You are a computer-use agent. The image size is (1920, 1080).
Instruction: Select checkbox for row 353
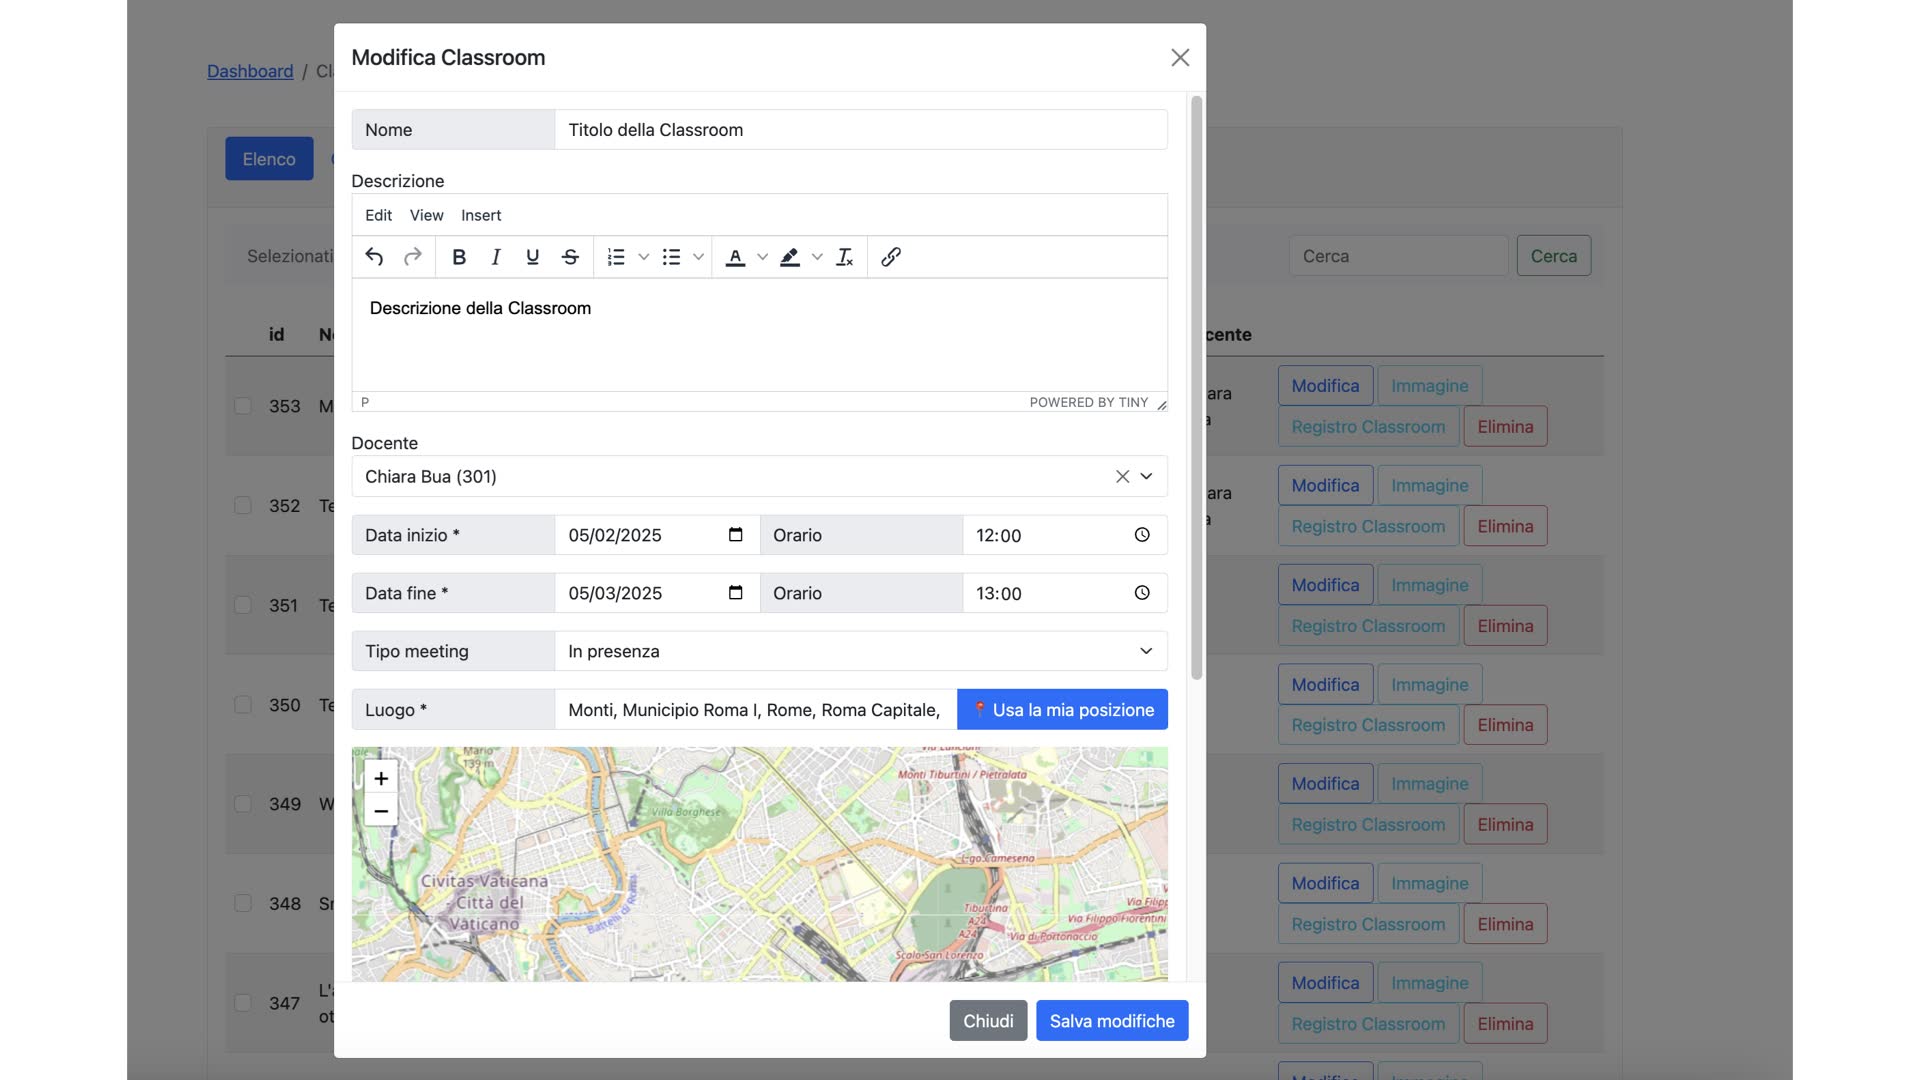coord(243,406)
